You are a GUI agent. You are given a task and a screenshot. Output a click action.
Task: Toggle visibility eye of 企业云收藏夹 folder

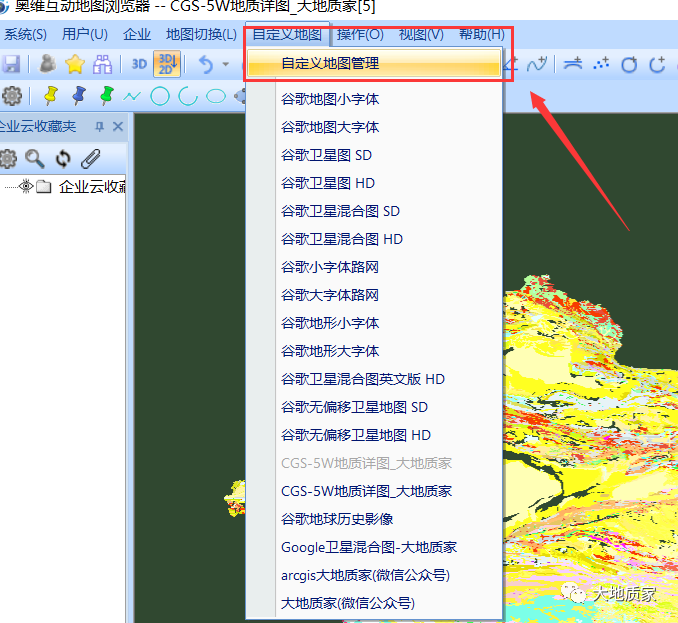[26, 186]
